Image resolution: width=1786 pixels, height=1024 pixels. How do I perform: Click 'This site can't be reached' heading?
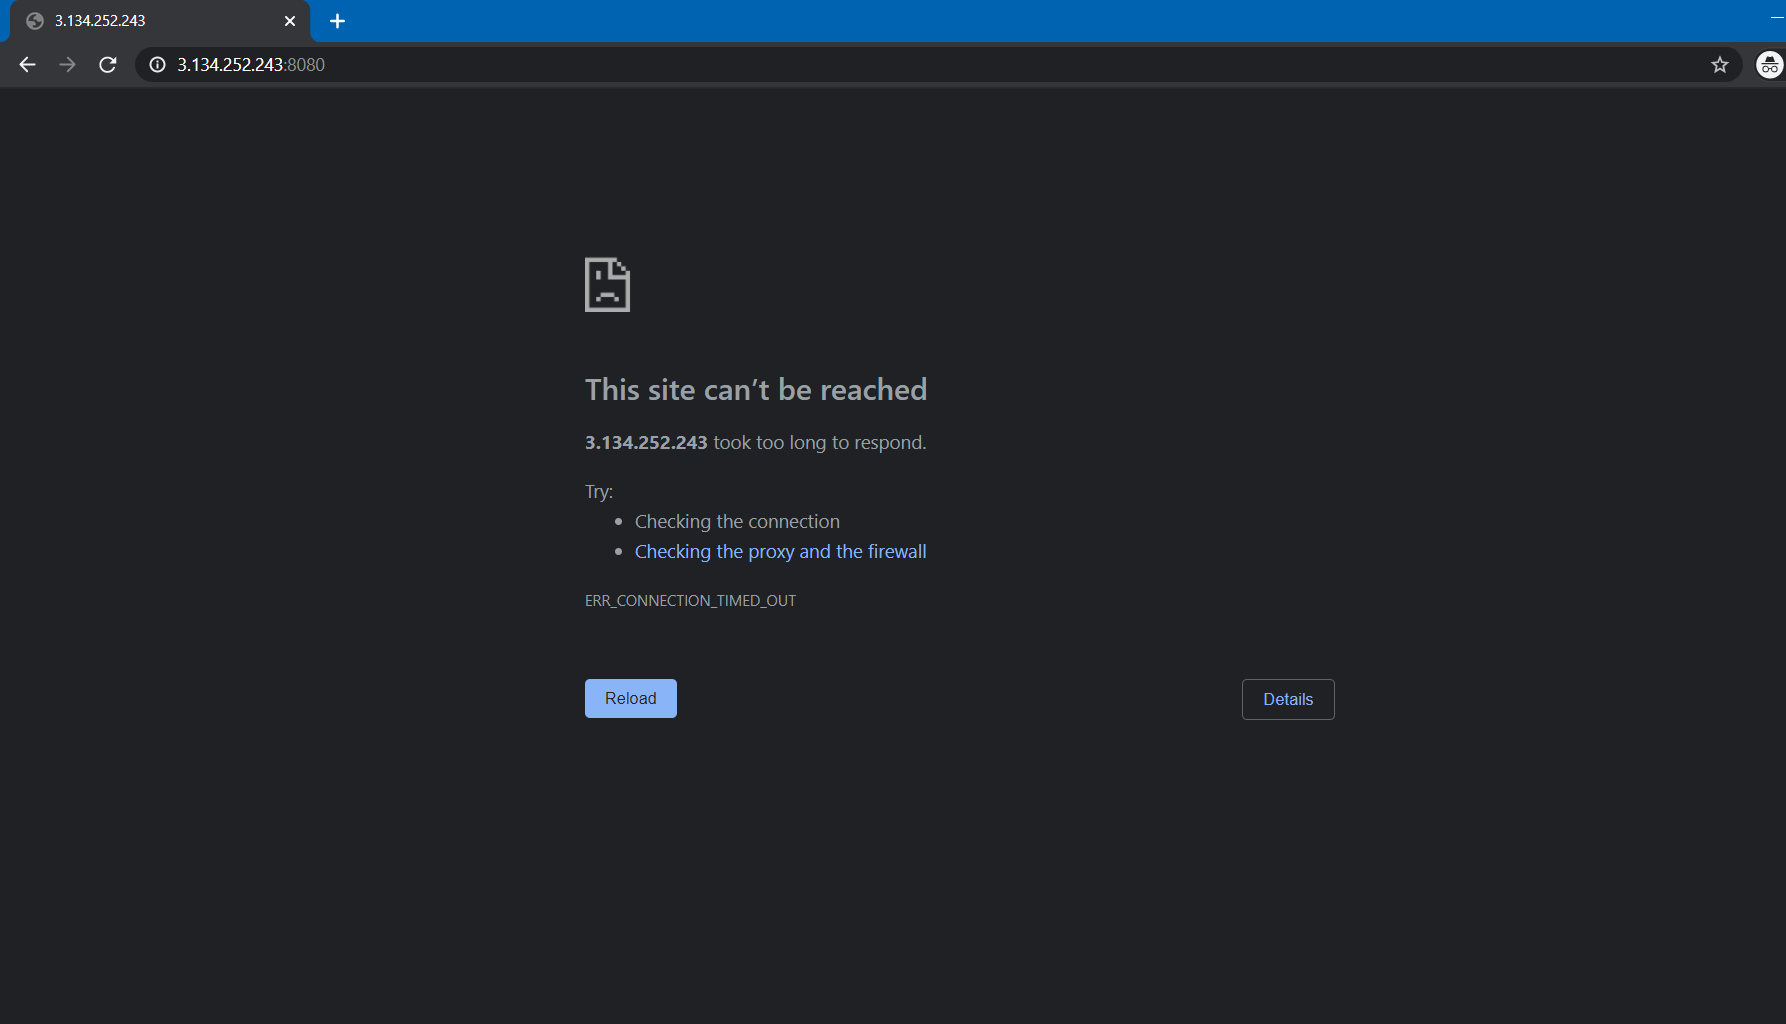(756, 390)
